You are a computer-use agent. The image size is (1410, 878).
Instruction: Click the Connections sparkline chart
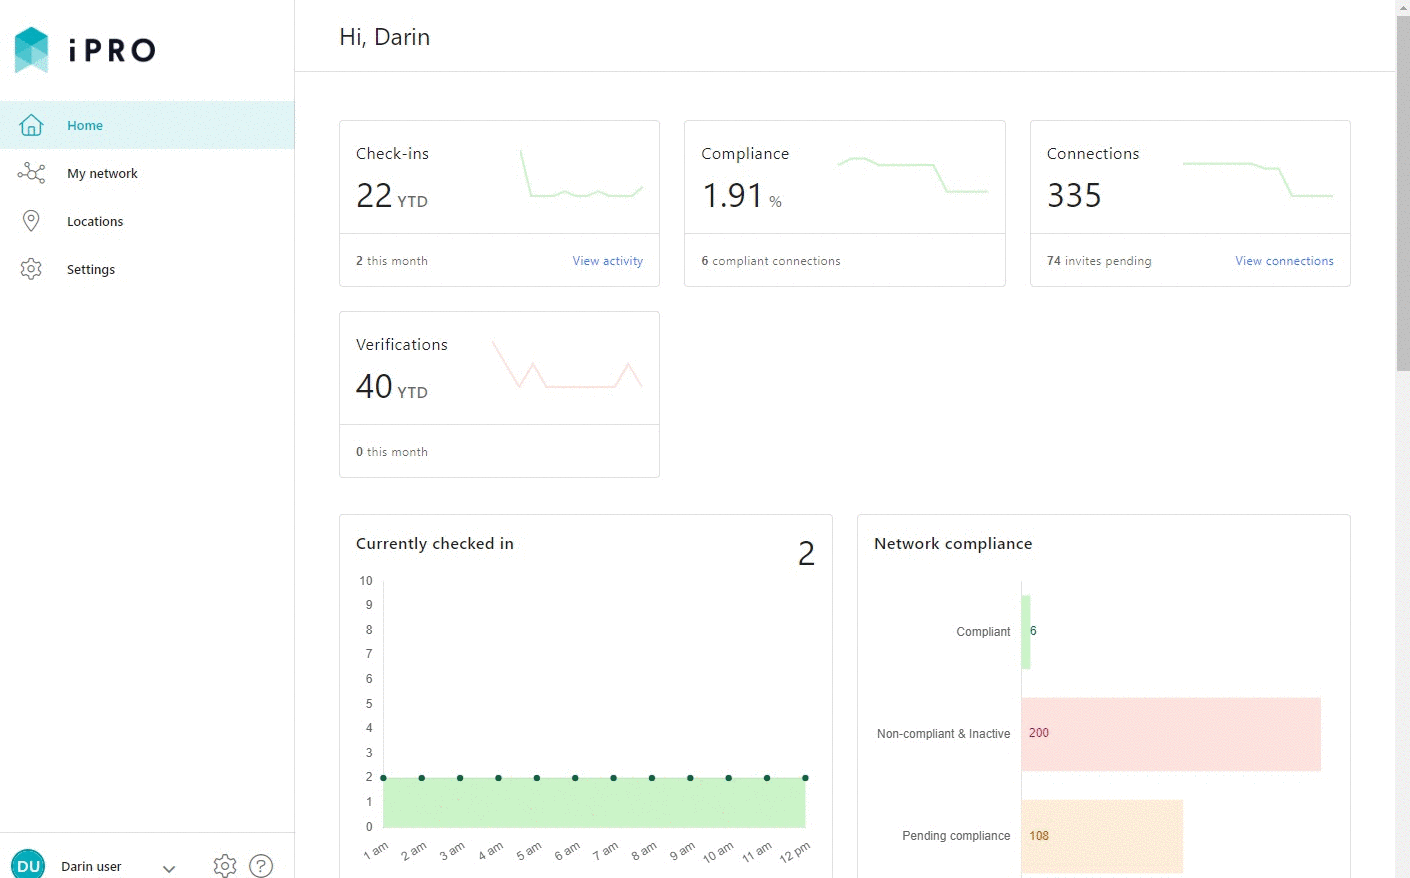pos(1258,179)
